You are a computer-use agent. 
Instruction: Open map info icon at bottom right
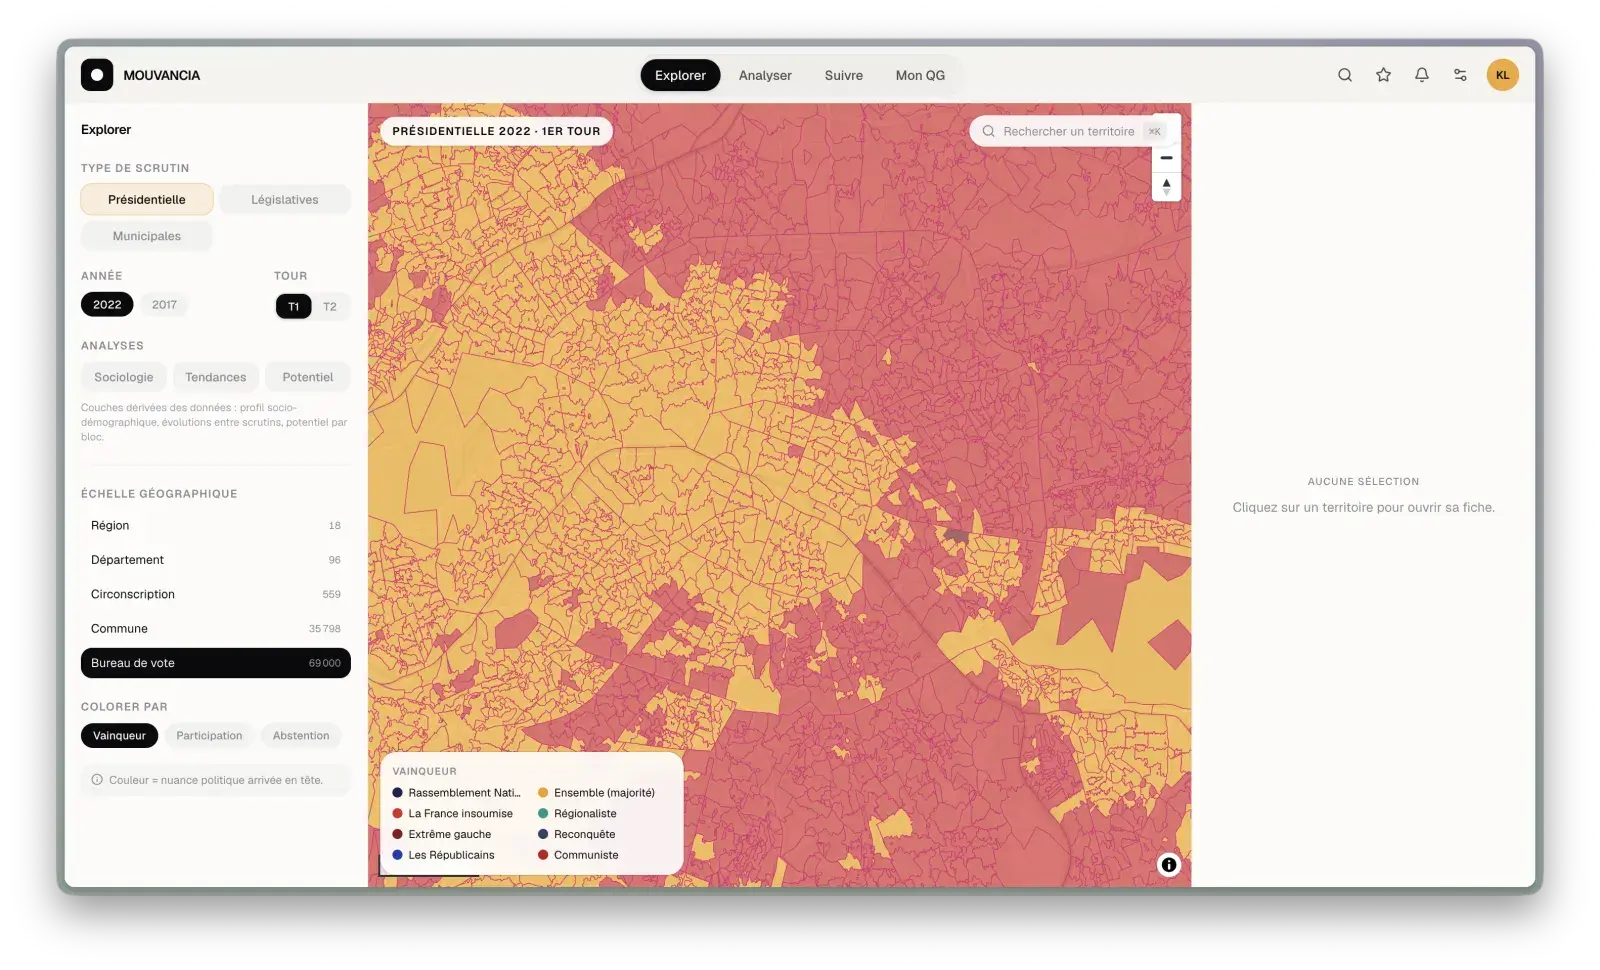(1168, 865)
